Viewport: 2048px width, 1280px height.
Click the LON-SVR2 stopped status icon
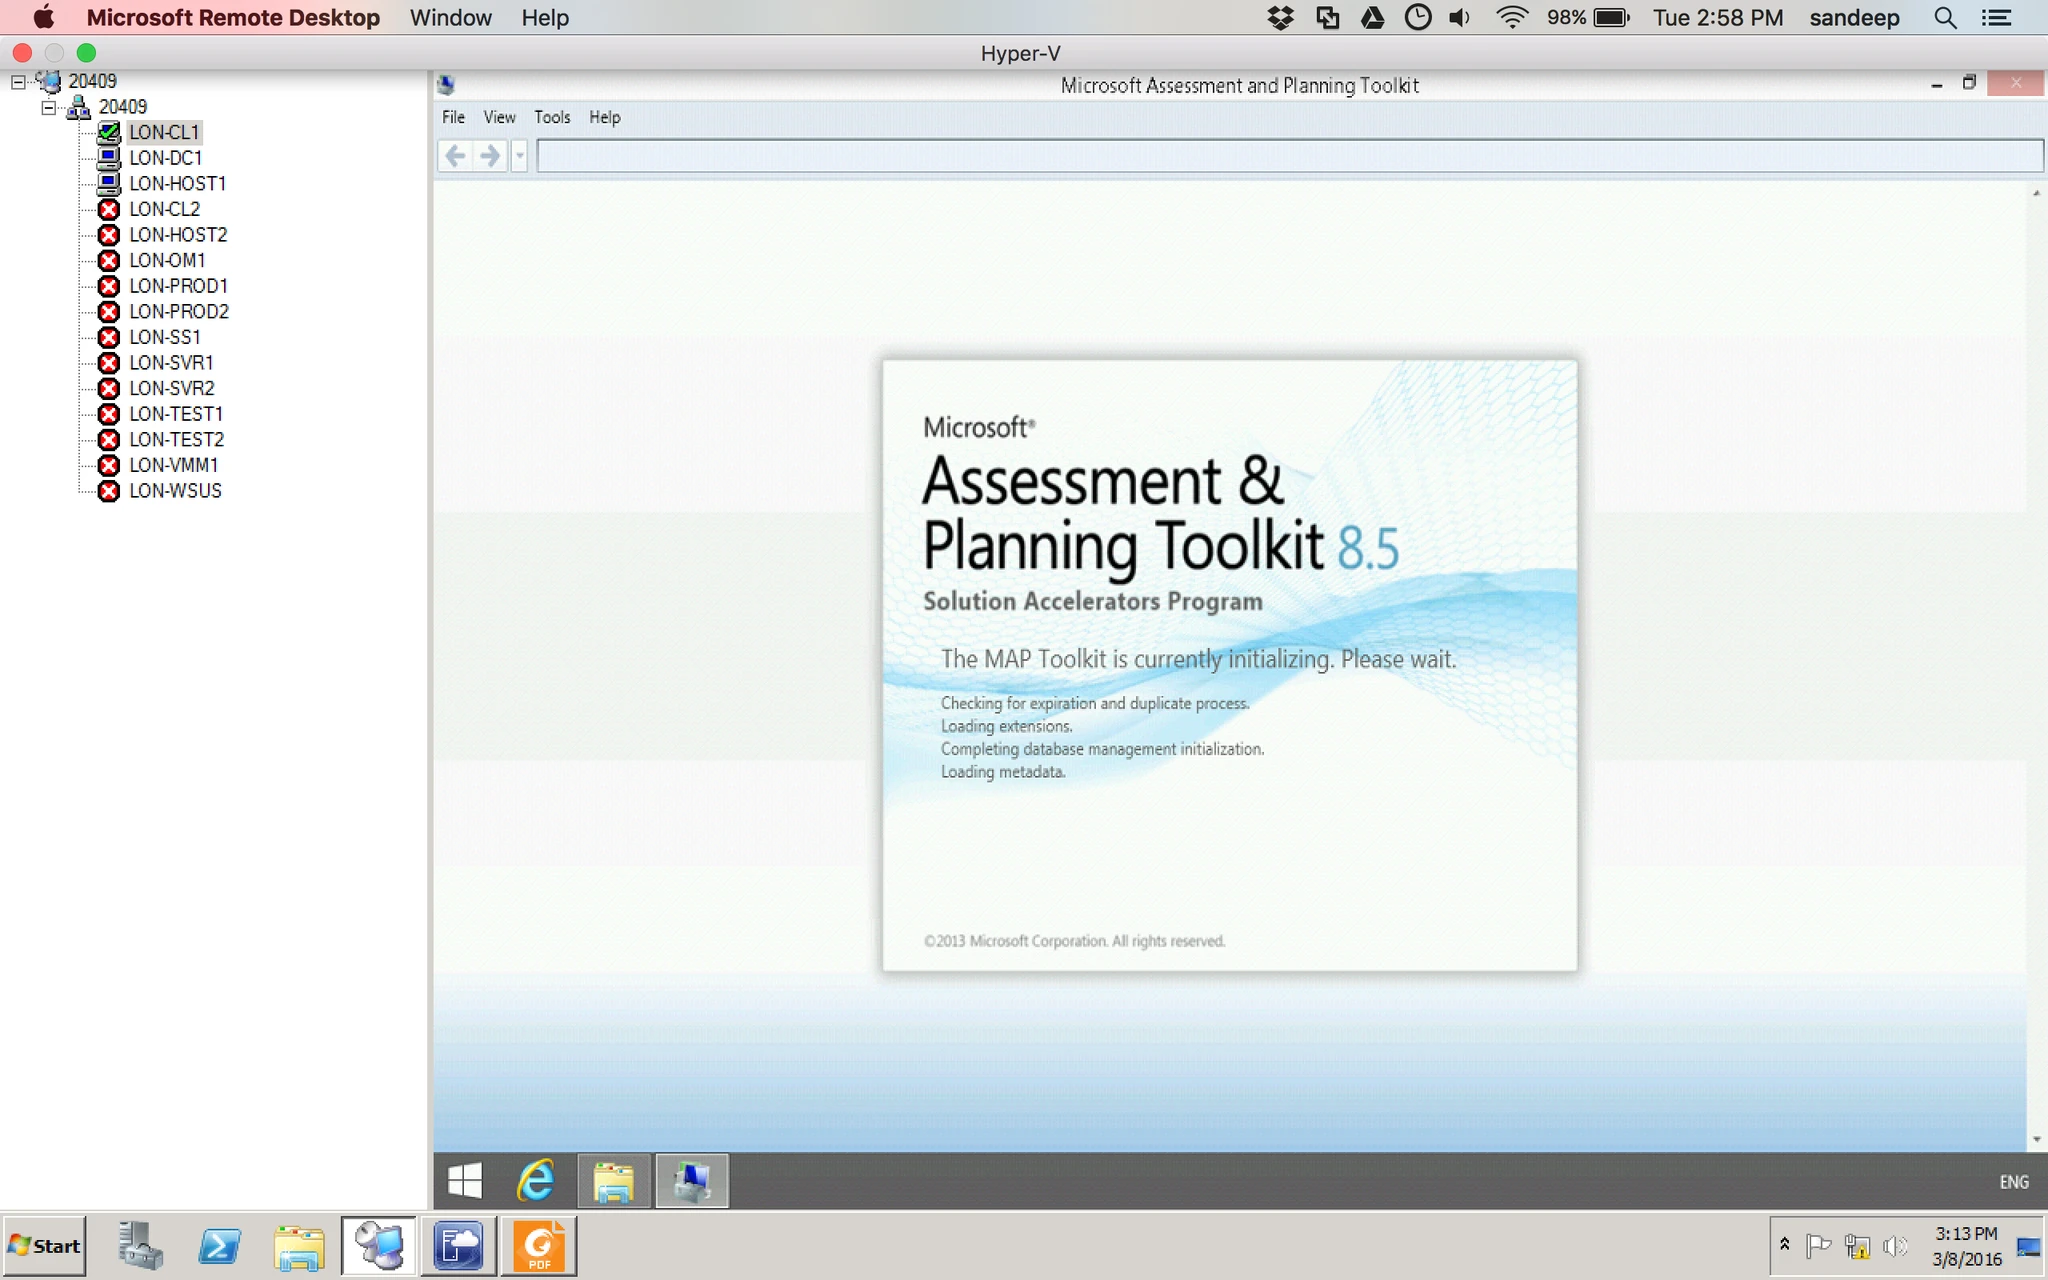[109, 388]
